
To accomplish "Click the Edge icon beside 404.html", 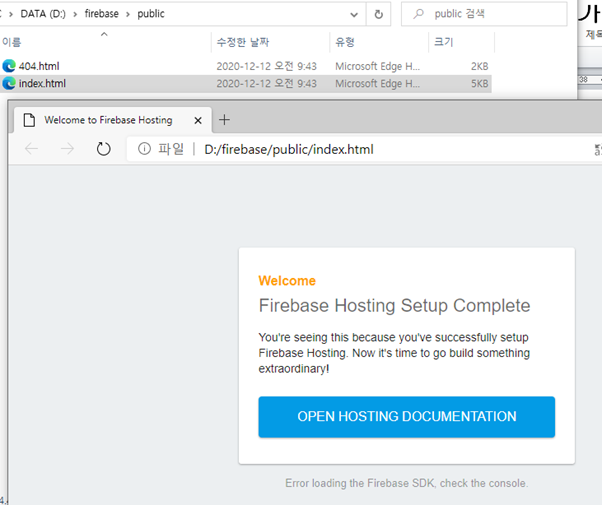I will [9, 66].
